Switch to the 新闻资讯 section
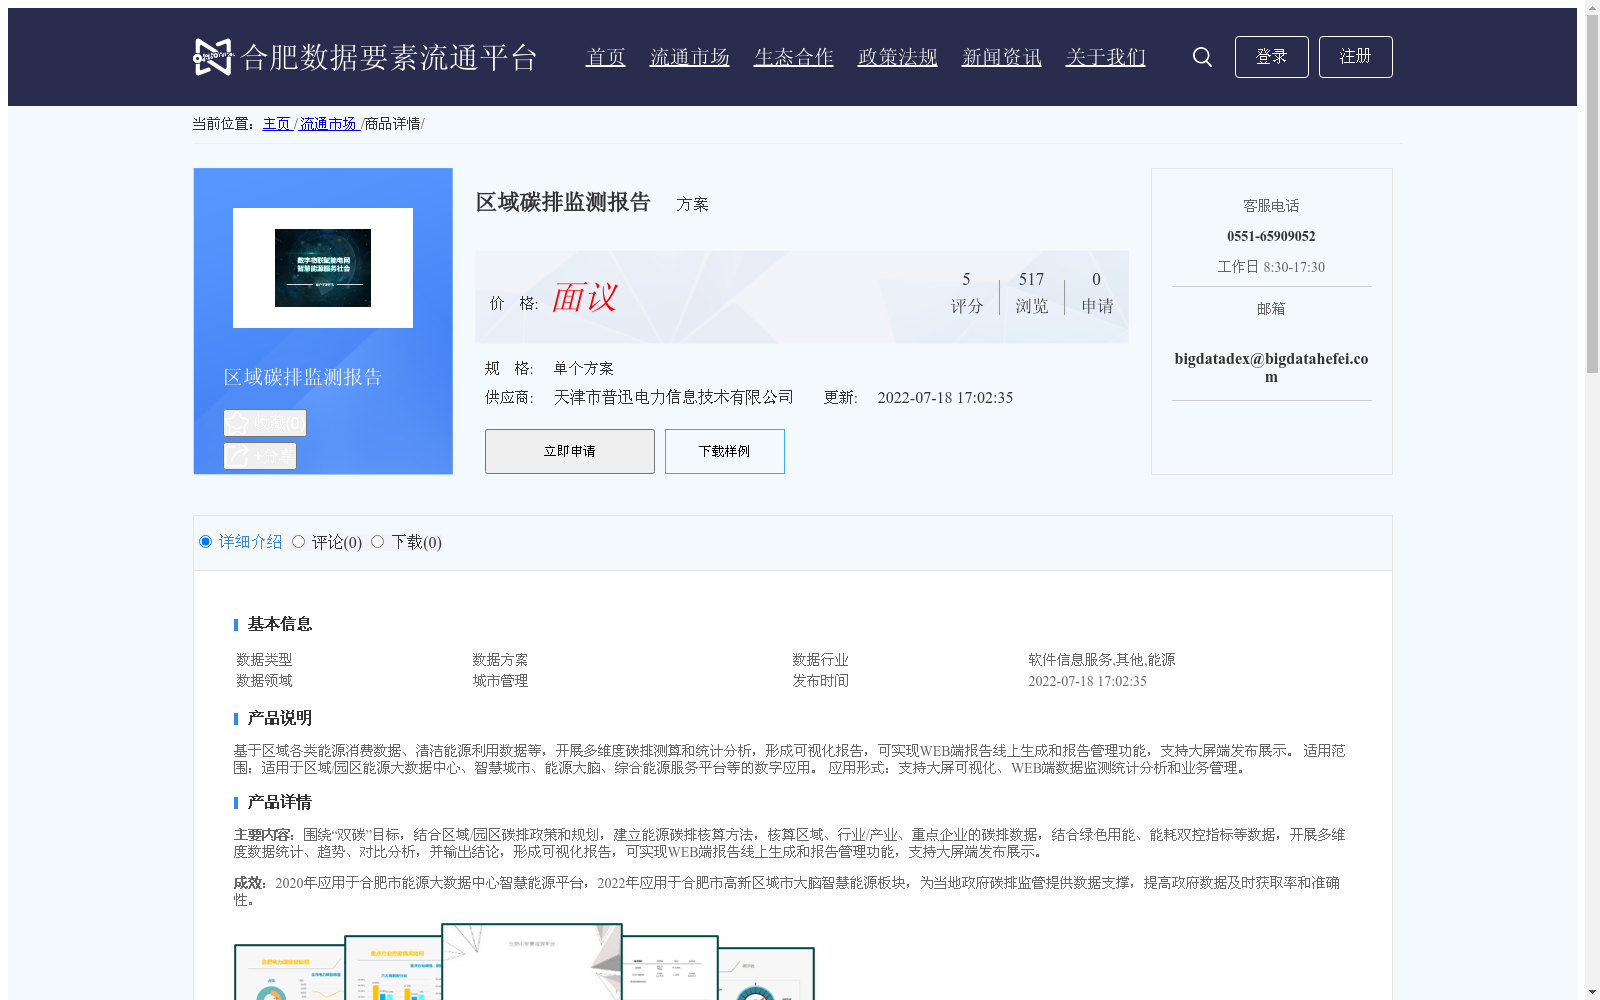The width and height of the screenshot is (1600, 1000). (1001, 57)
